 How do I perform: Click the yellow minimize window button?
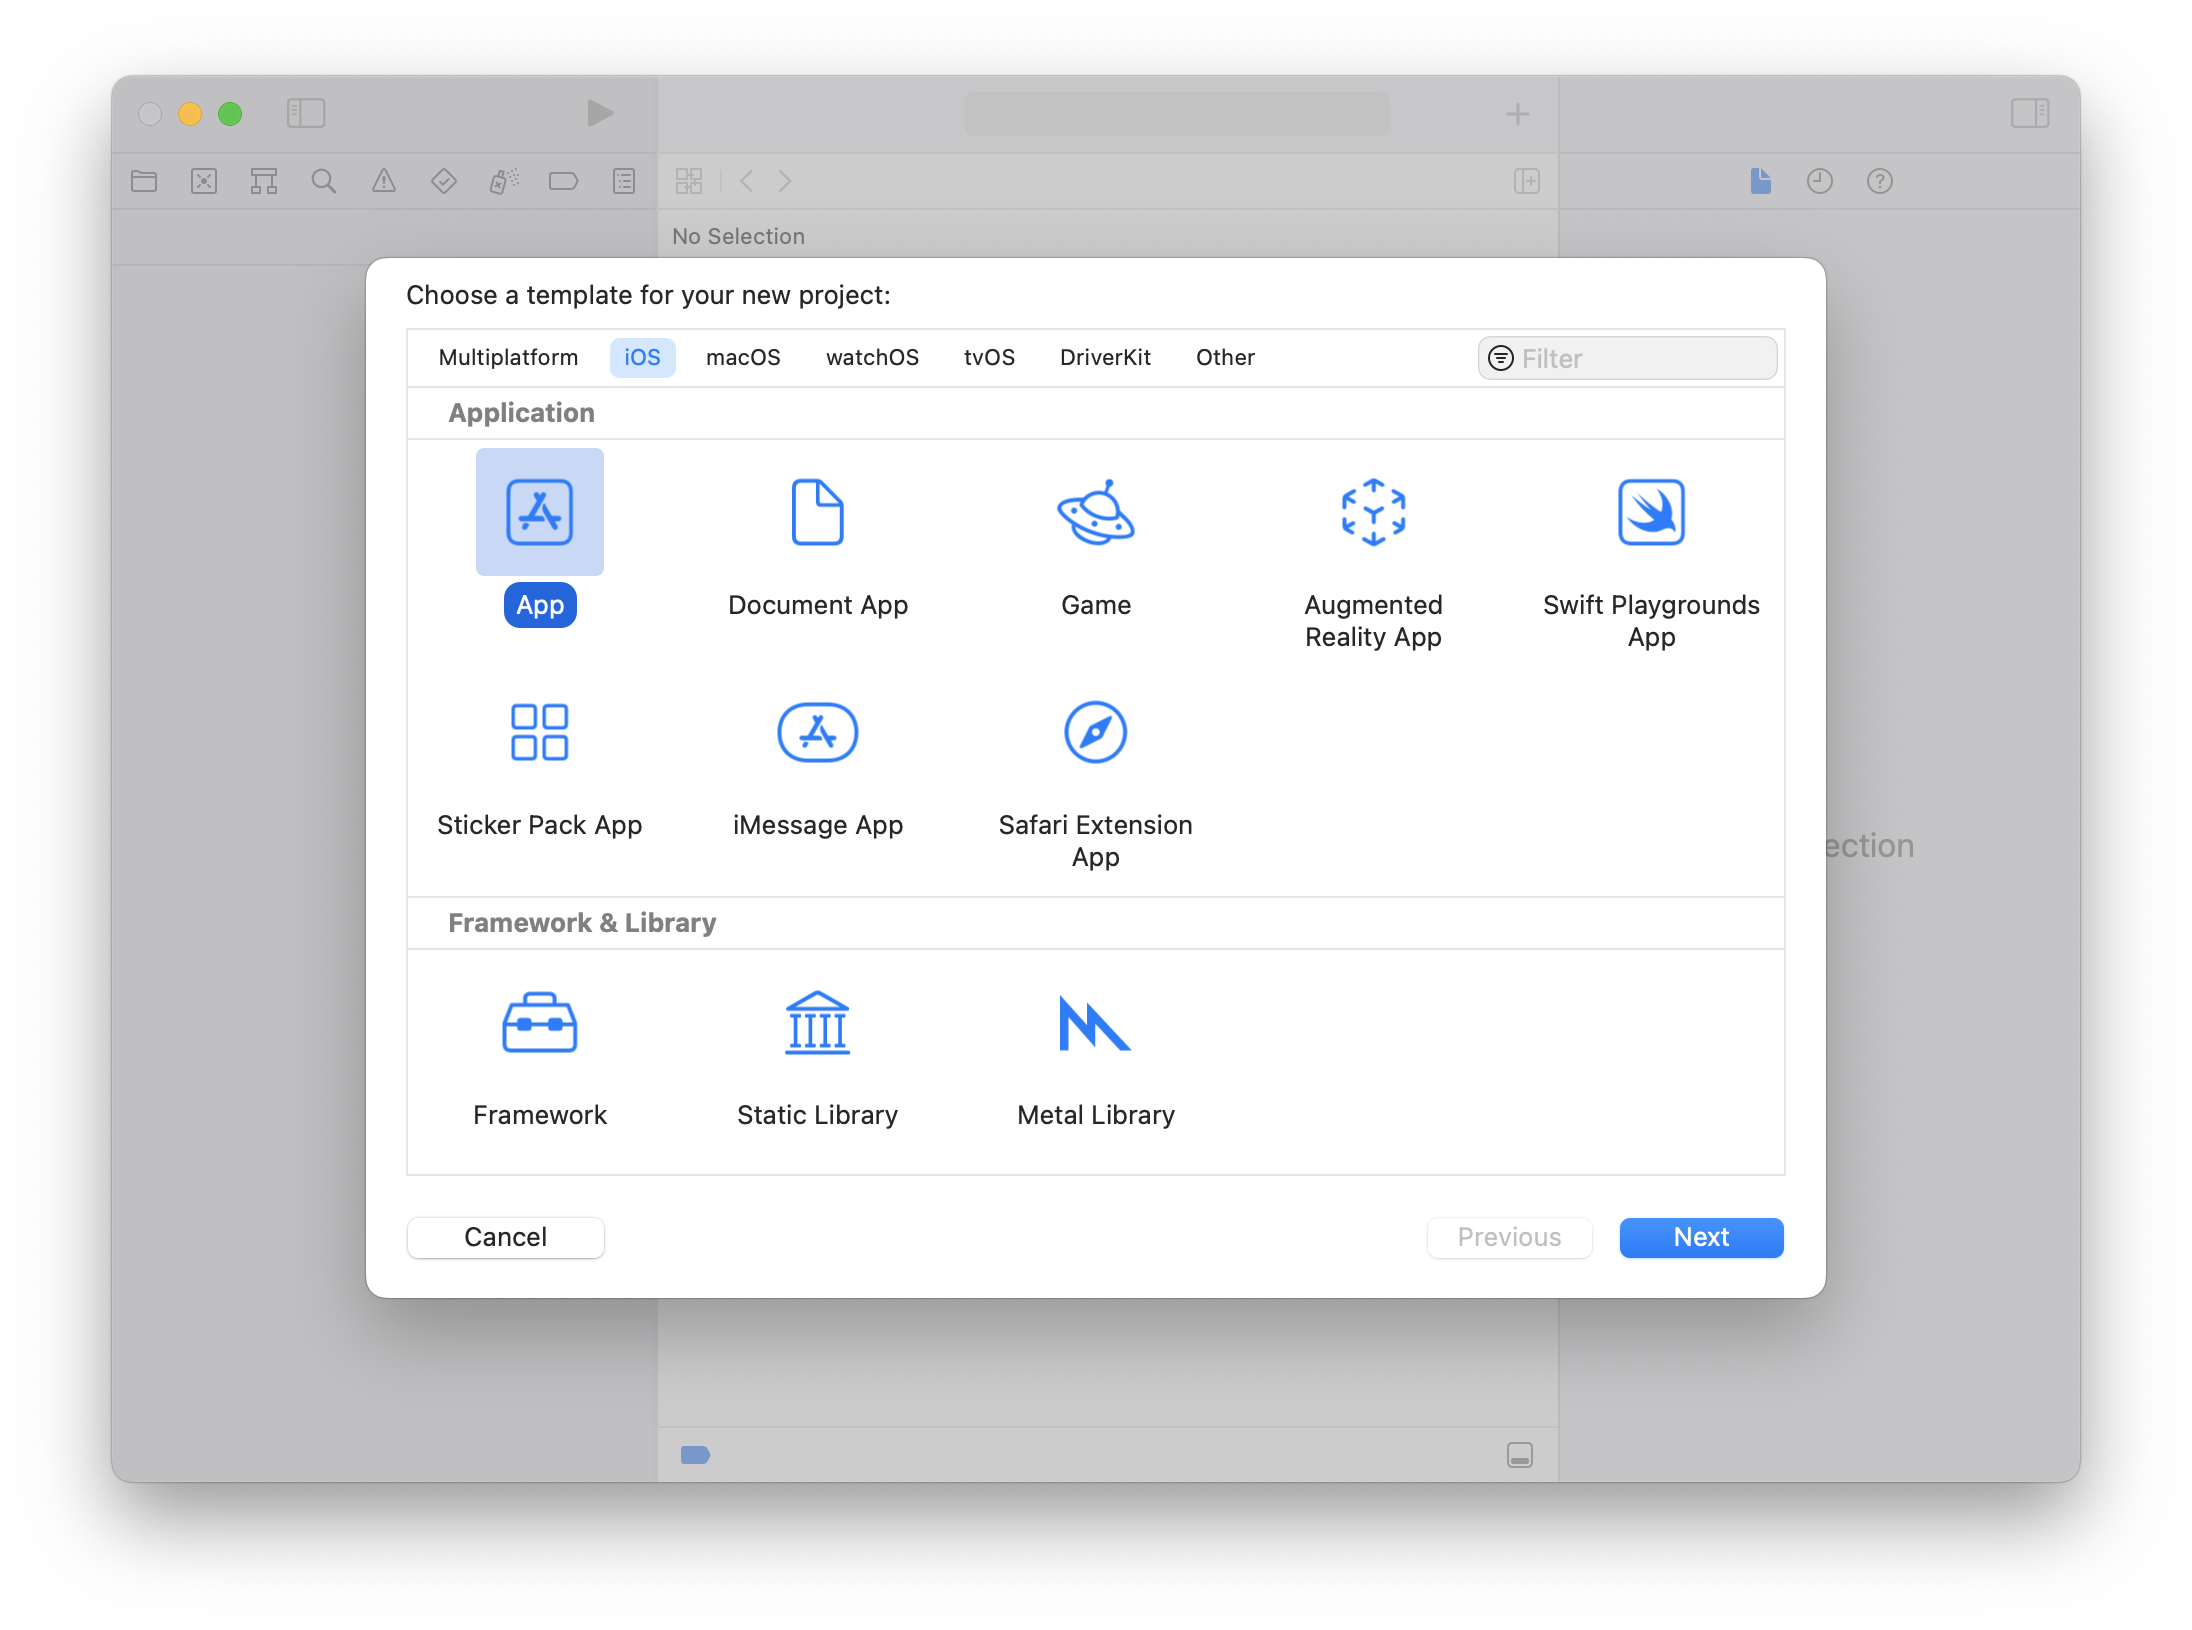[190, 114]
